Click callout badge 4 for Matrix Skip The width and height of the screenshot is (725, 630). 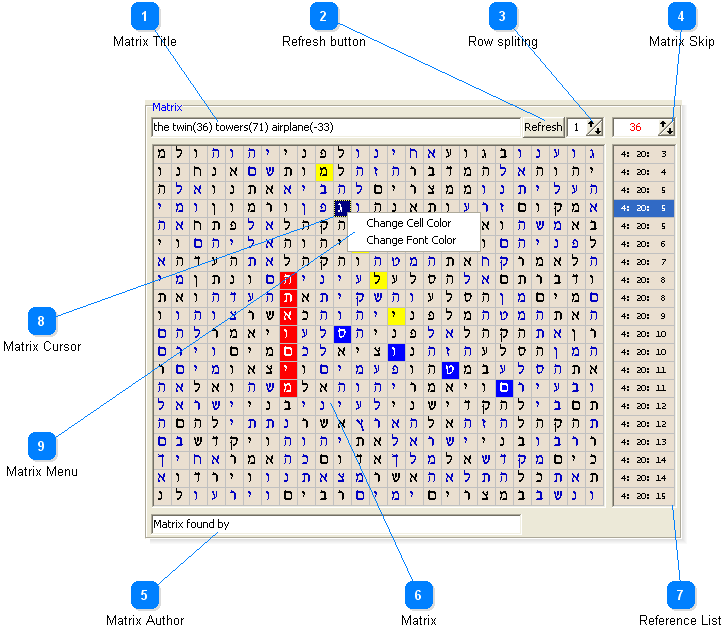pos(681,16)
